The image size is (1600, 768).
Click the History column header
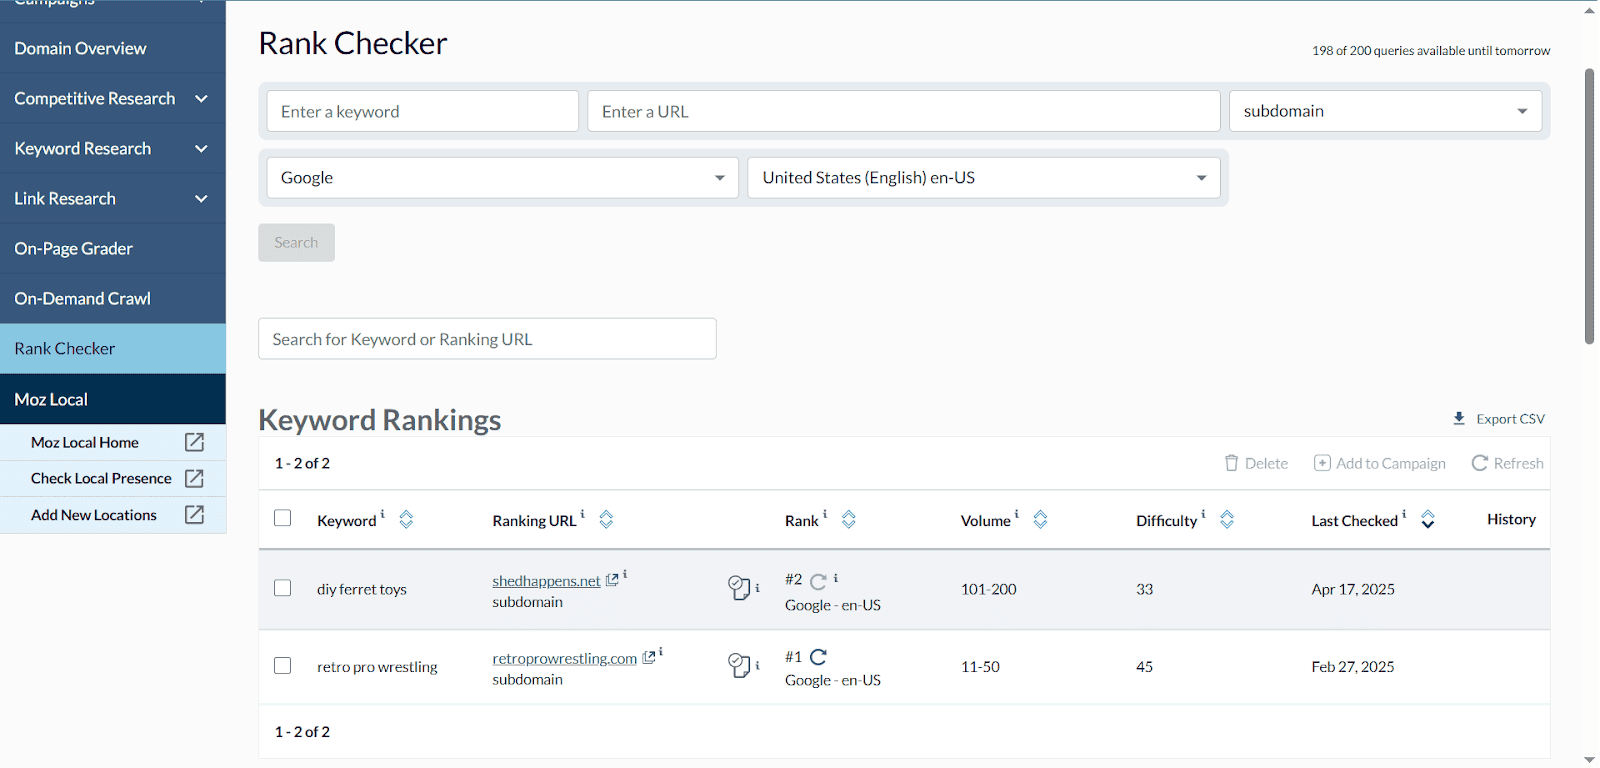coord(1511,519)
